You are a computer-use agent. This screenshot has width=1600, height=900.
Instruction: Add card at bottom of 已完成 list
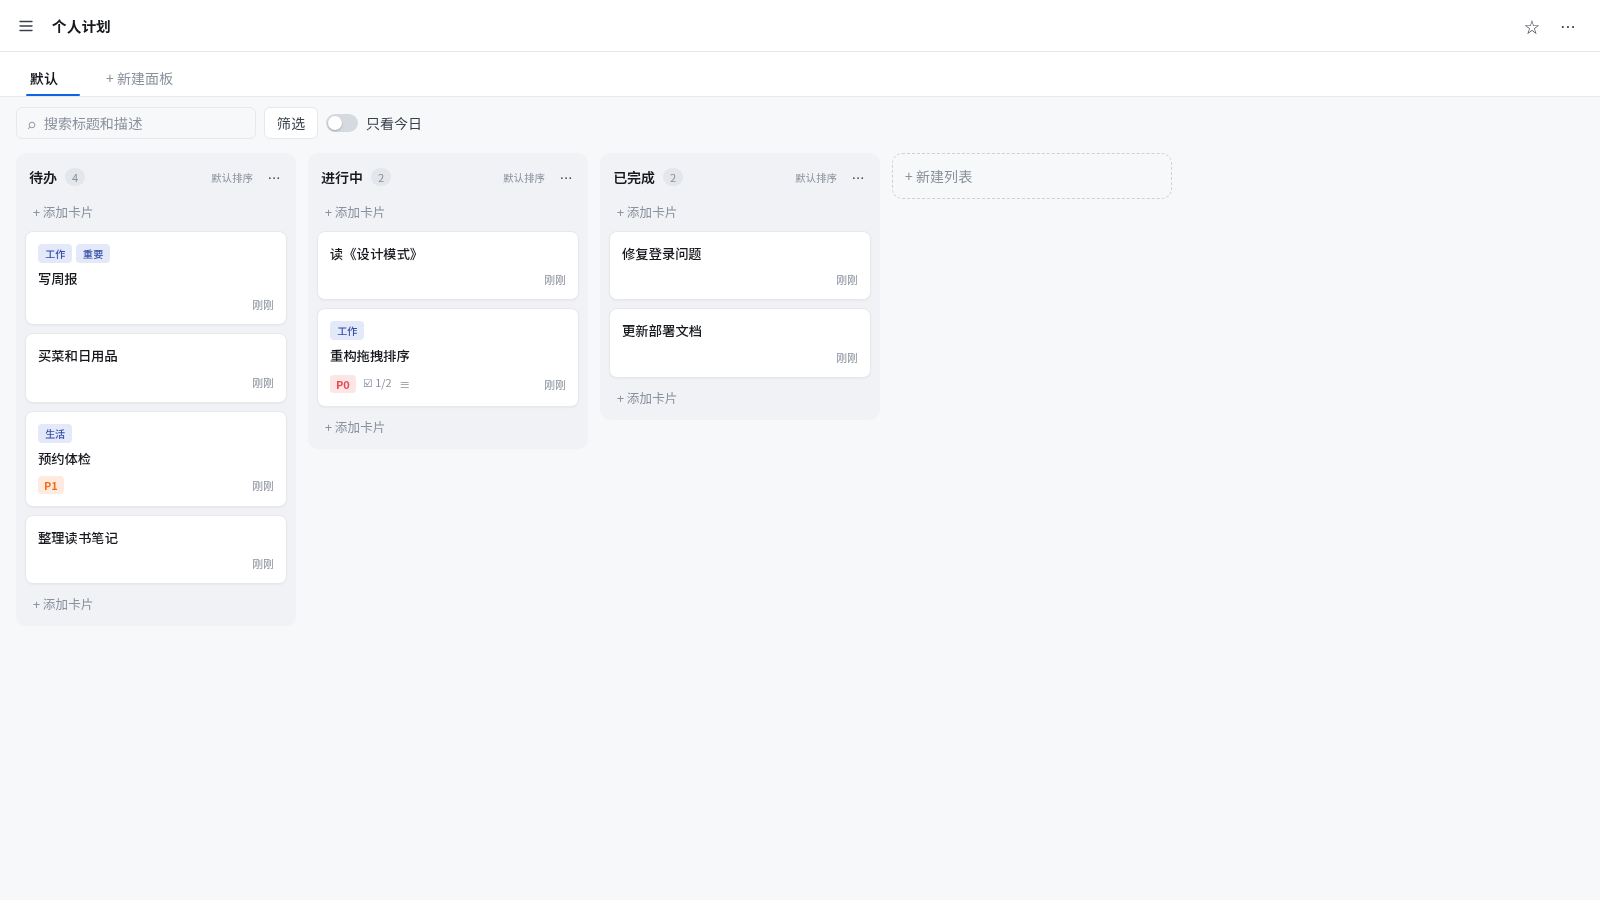point(646,399)
